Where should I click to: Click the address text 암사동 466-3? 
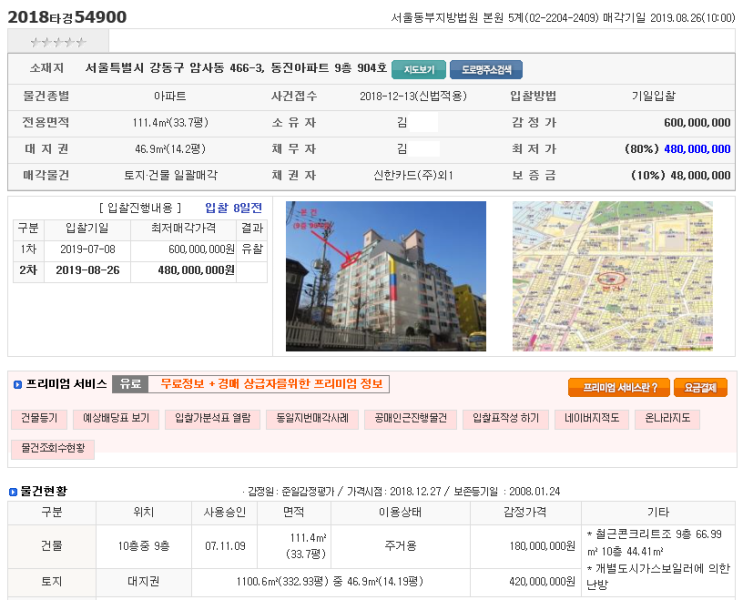tap(227, 68)
